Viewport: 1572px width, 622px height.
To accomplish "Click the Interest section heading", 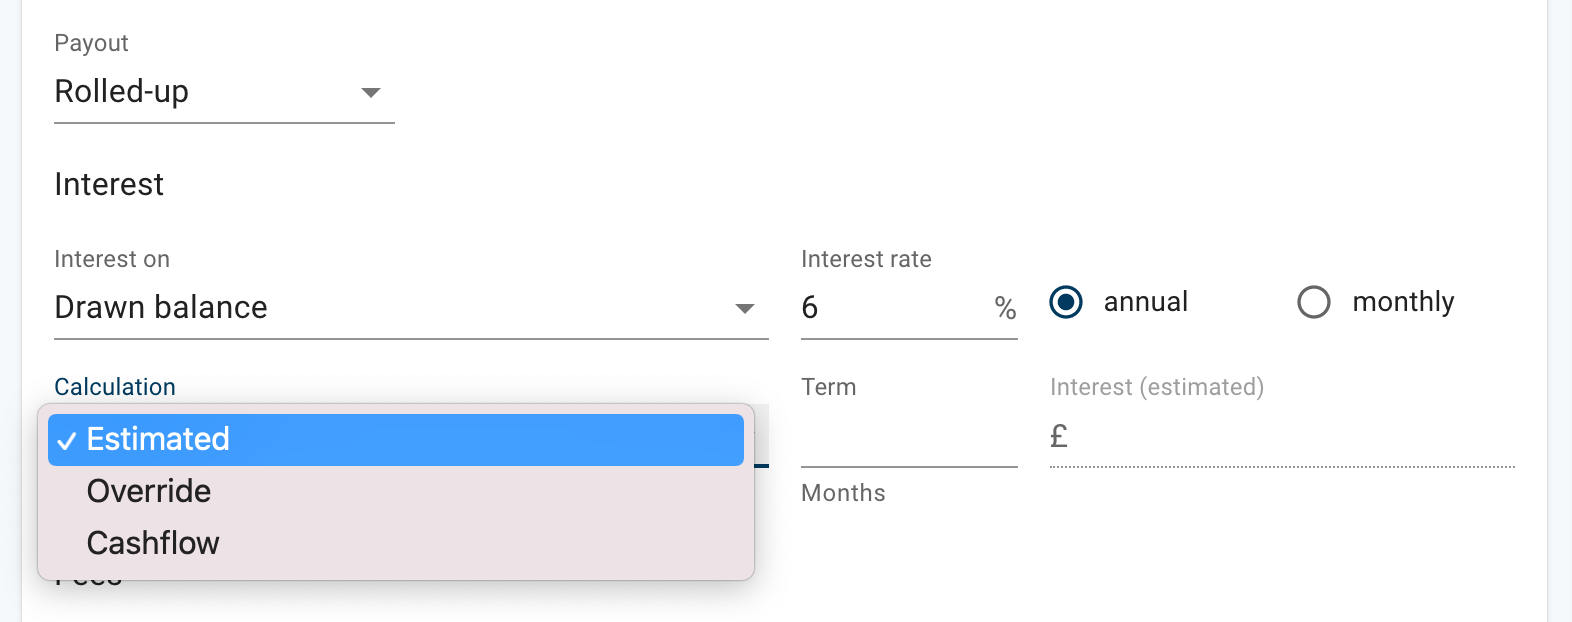I will (108, 184).
